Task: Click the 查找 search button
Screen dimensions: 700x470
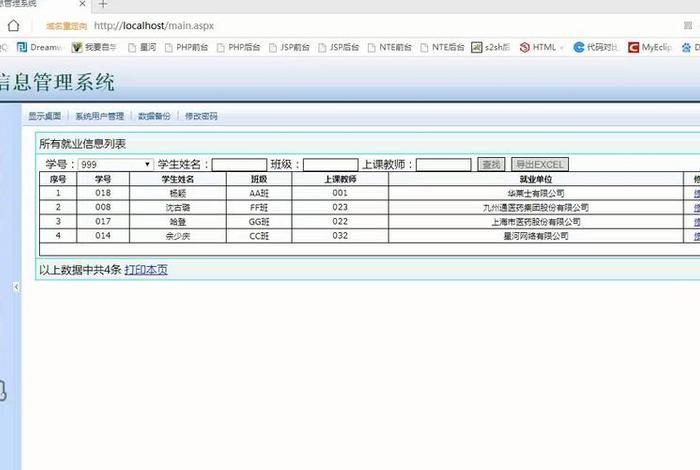Action: [491, 164]
